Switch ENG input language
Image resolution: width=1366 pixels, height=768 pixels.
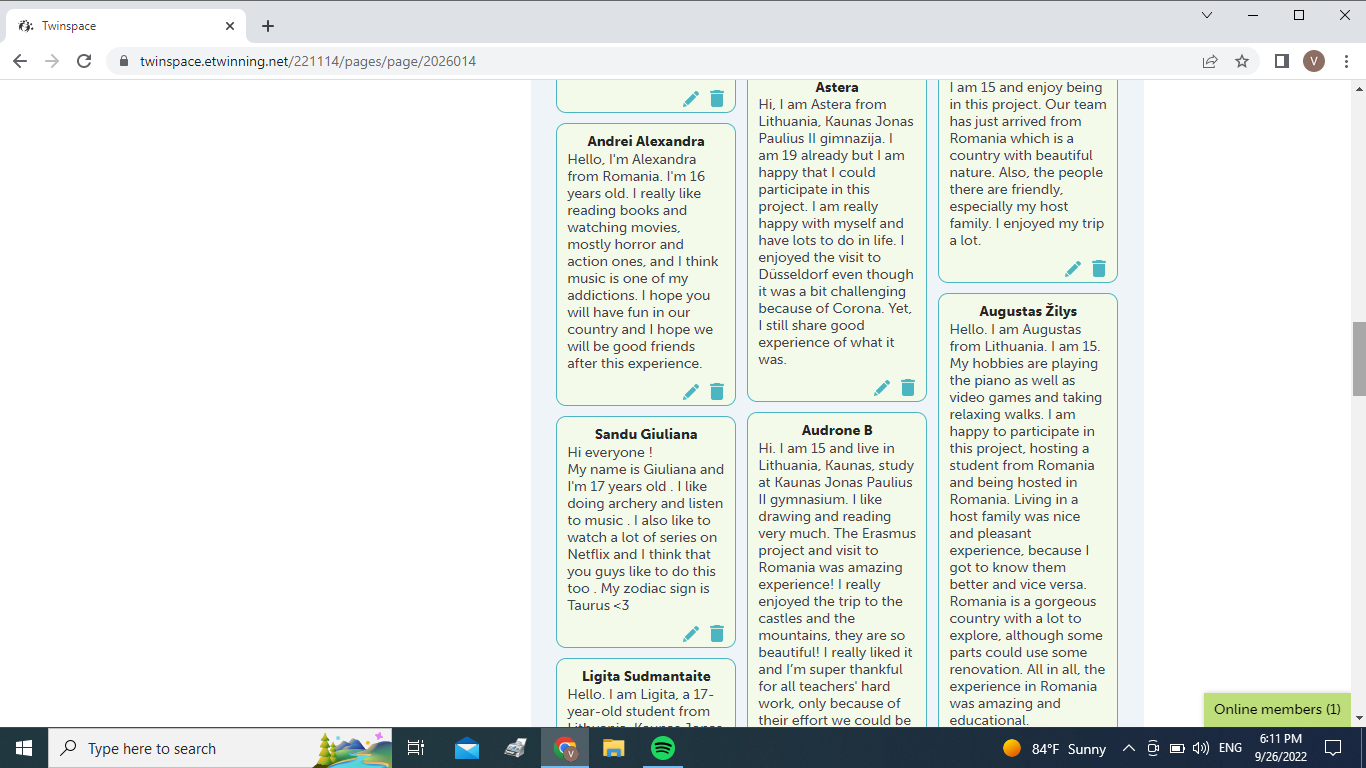tap(1231, 748)
